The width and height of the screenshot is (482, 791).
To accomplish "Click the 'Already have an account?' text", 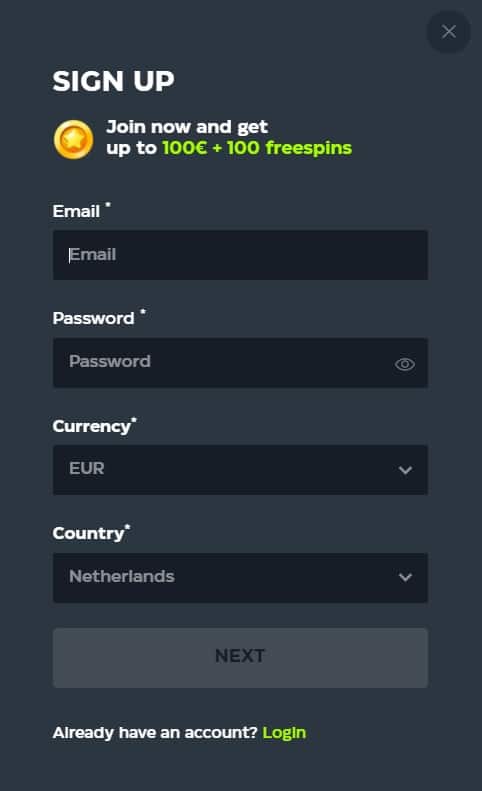I will tap(155, 732).
